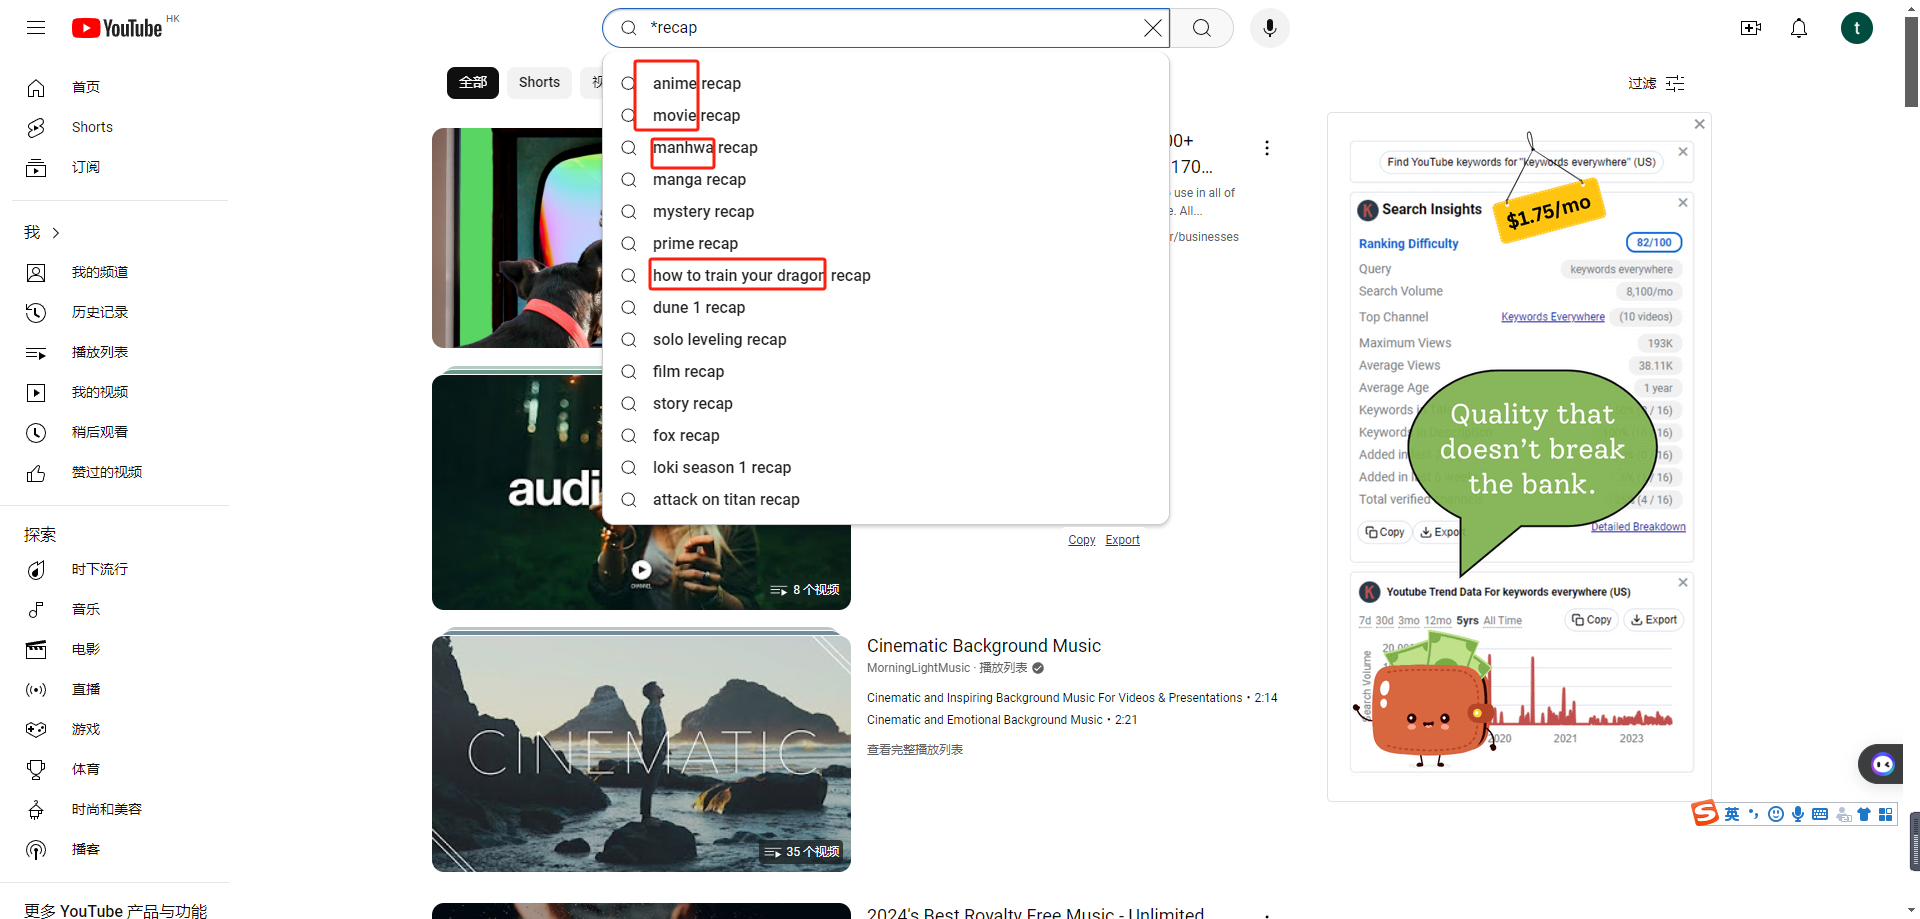
Task: Expand the 我 section chevron in sidebar
Action: click(x=56, y=232)
